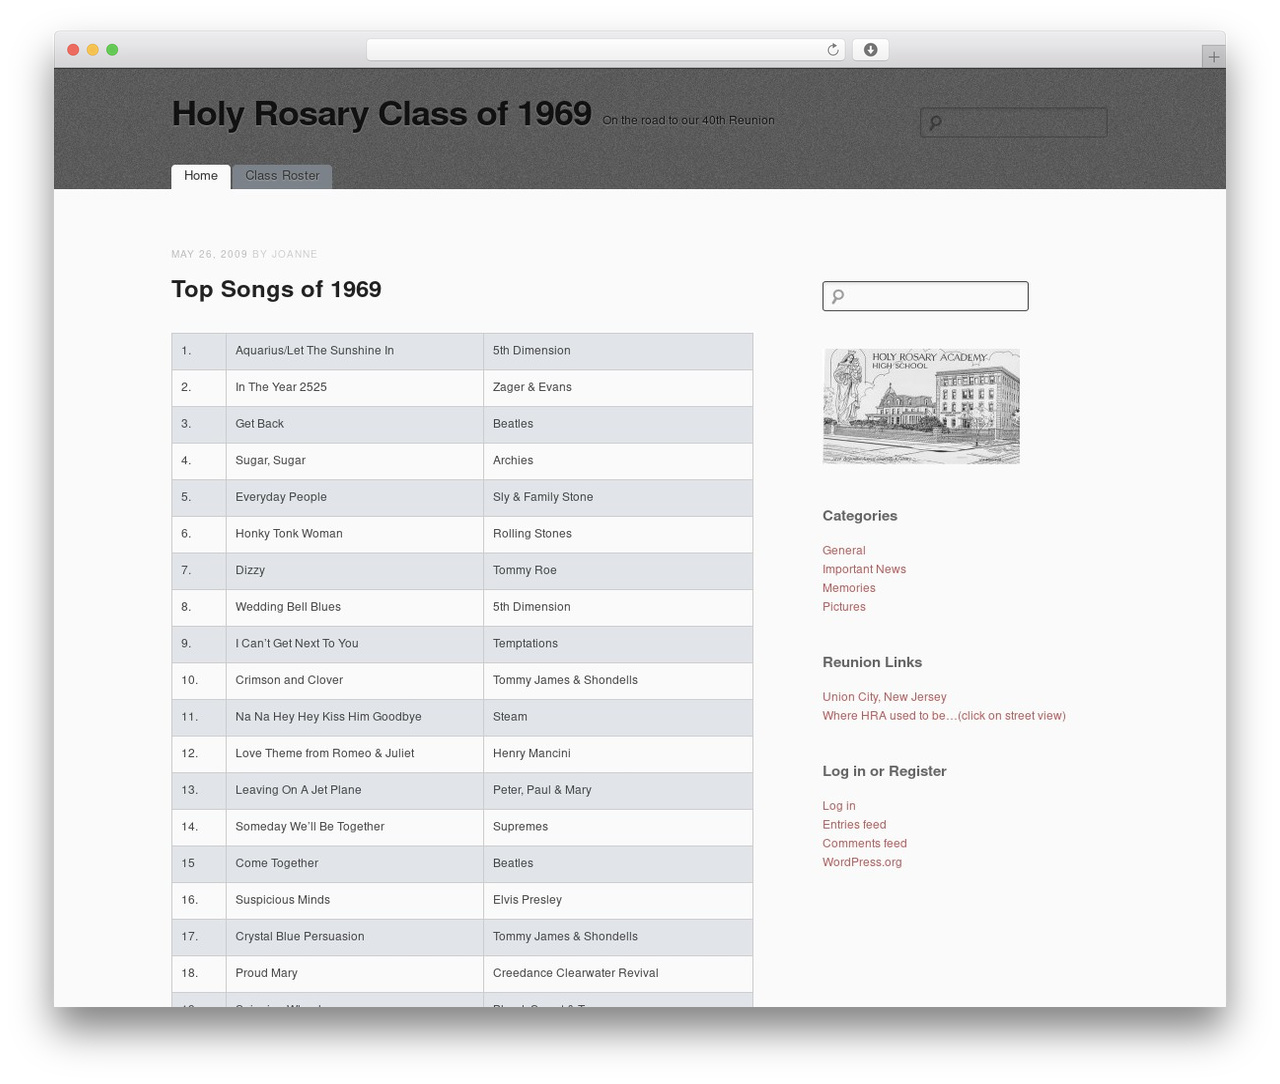Viewport: 1280px width, 1084px height.
Task: Open the Where HRA used to be link
Action: (944, 716)
